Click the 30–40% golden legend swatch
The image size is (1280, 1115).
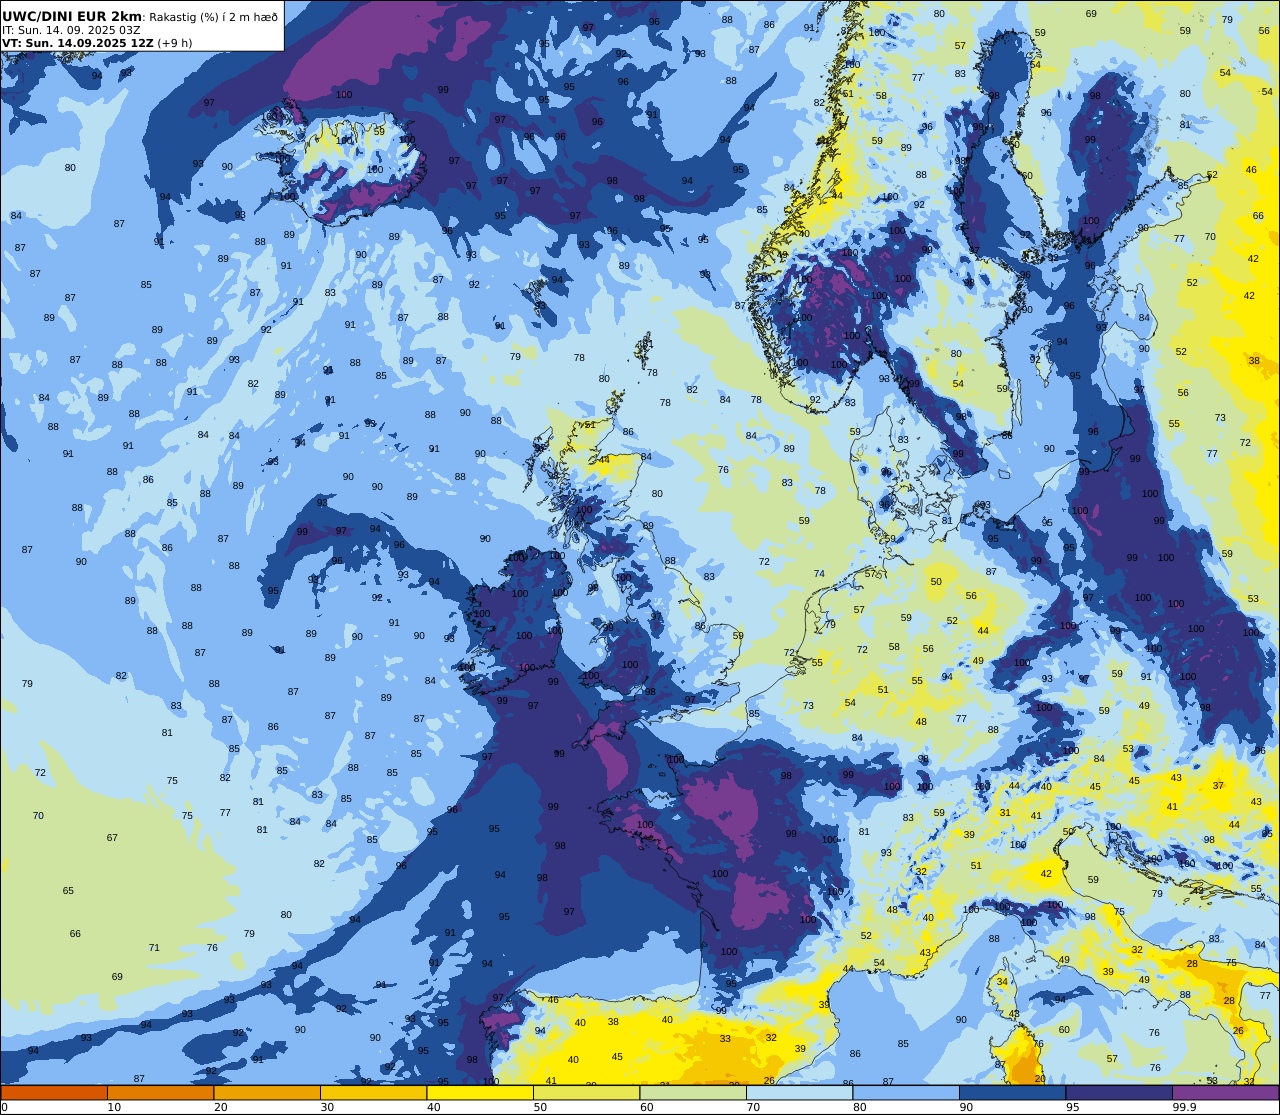tap(373, 1092)
